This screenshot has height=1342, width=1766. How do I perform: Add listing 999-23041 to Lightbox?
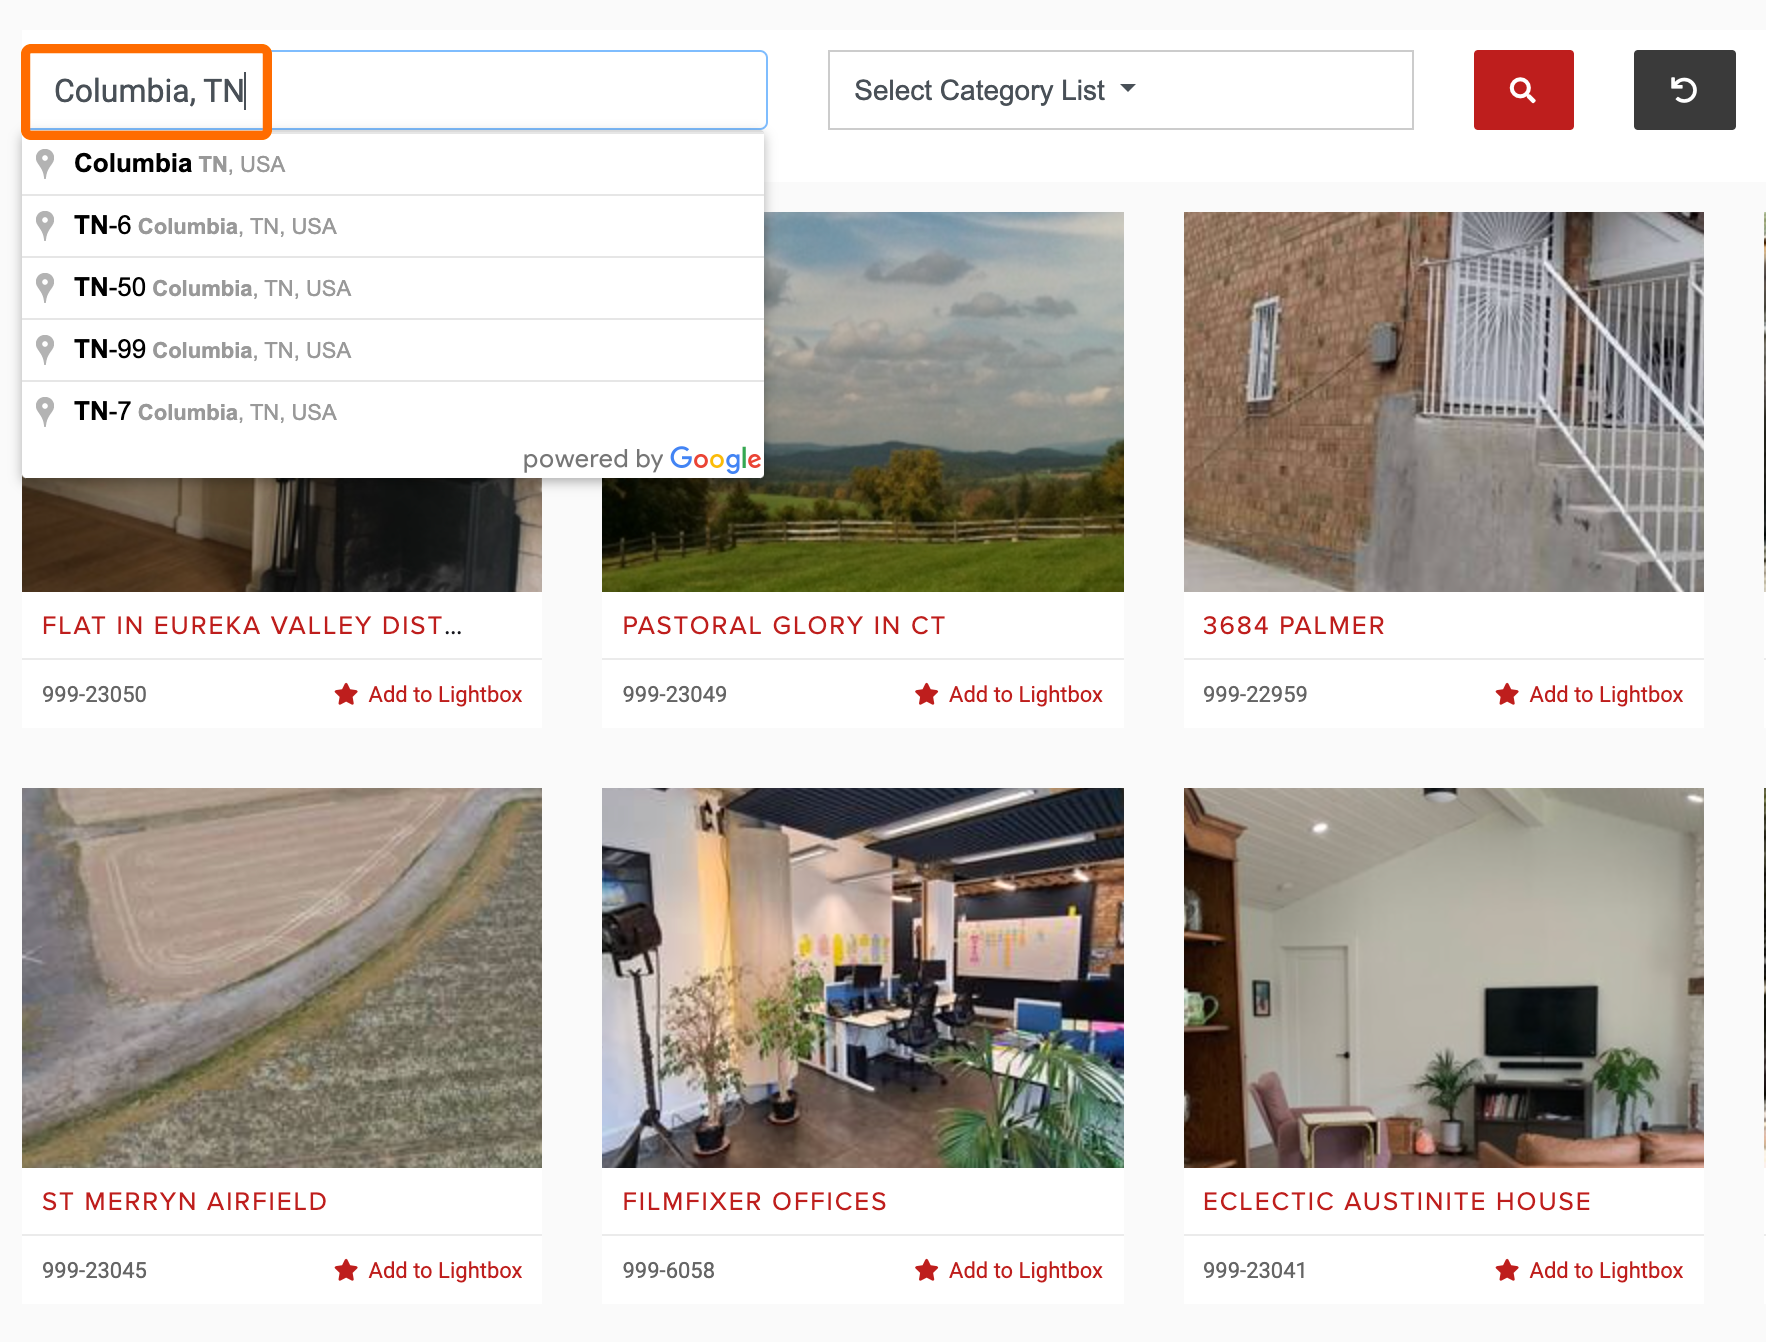pos(1589,1270)
